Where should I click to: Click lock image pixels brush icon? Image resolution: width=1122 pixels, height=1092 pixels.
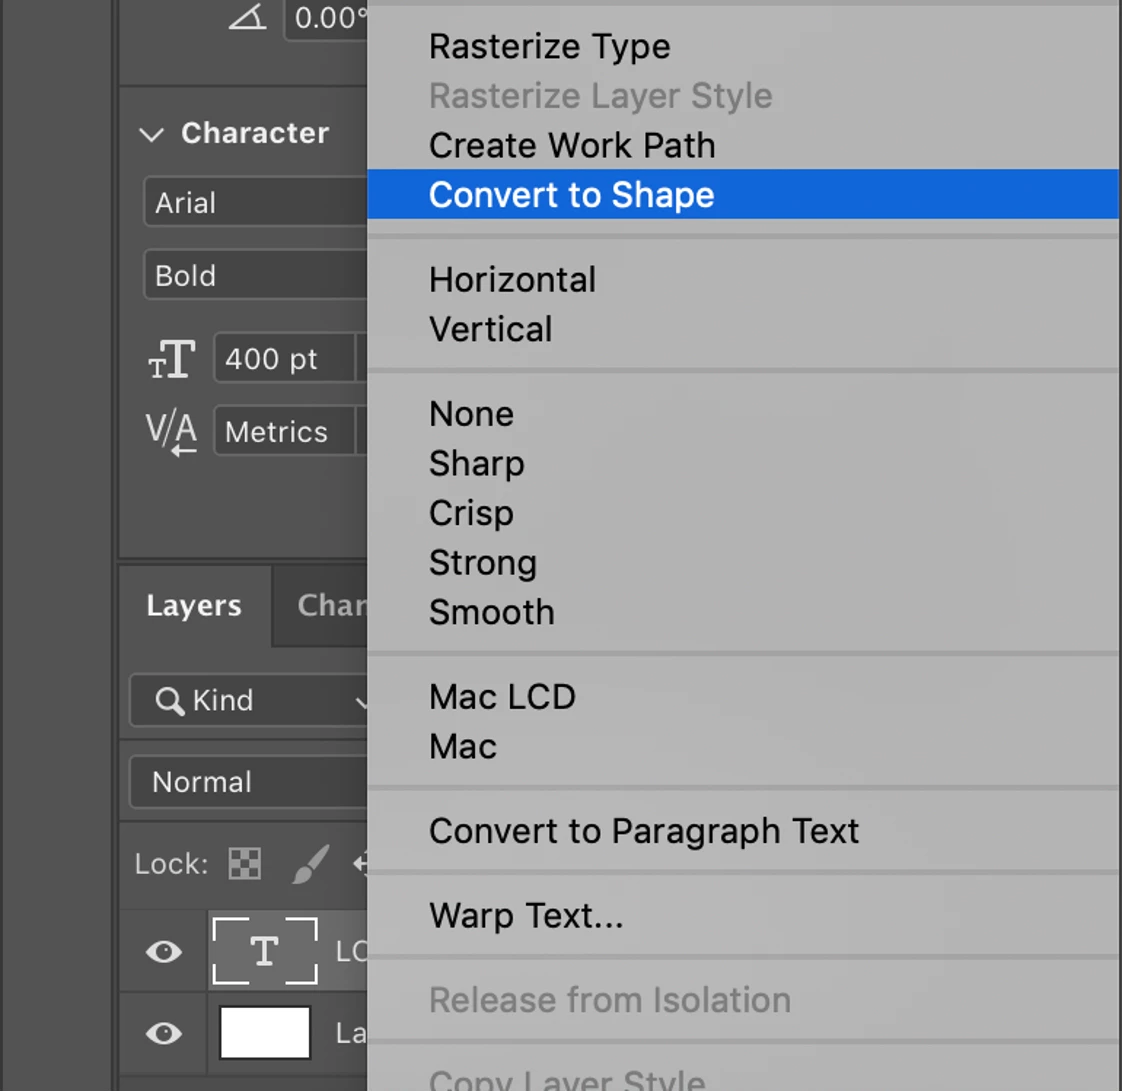310,863
